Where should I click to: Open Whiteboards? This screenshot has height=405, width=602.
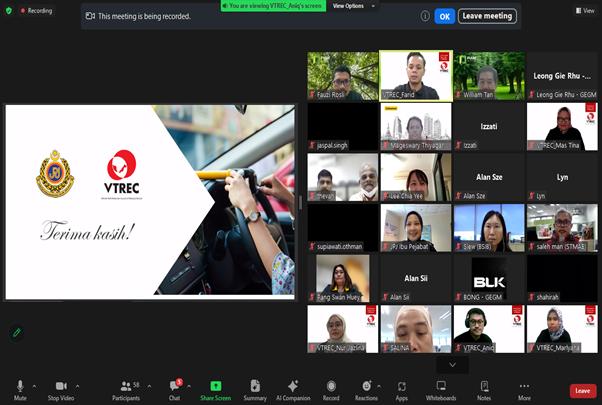(441, 388)
